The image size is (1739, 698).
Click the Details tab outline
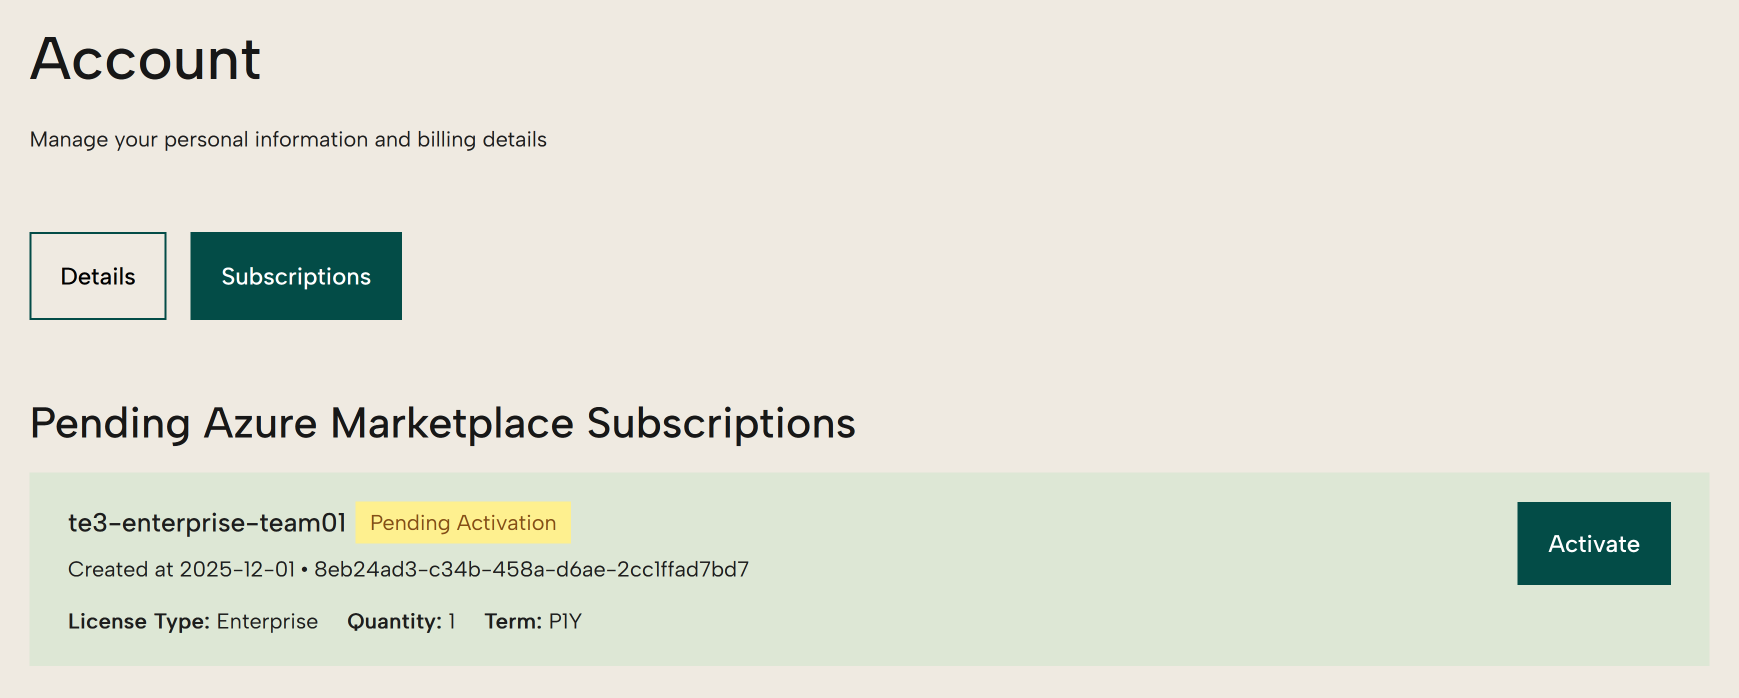[96, 275]
